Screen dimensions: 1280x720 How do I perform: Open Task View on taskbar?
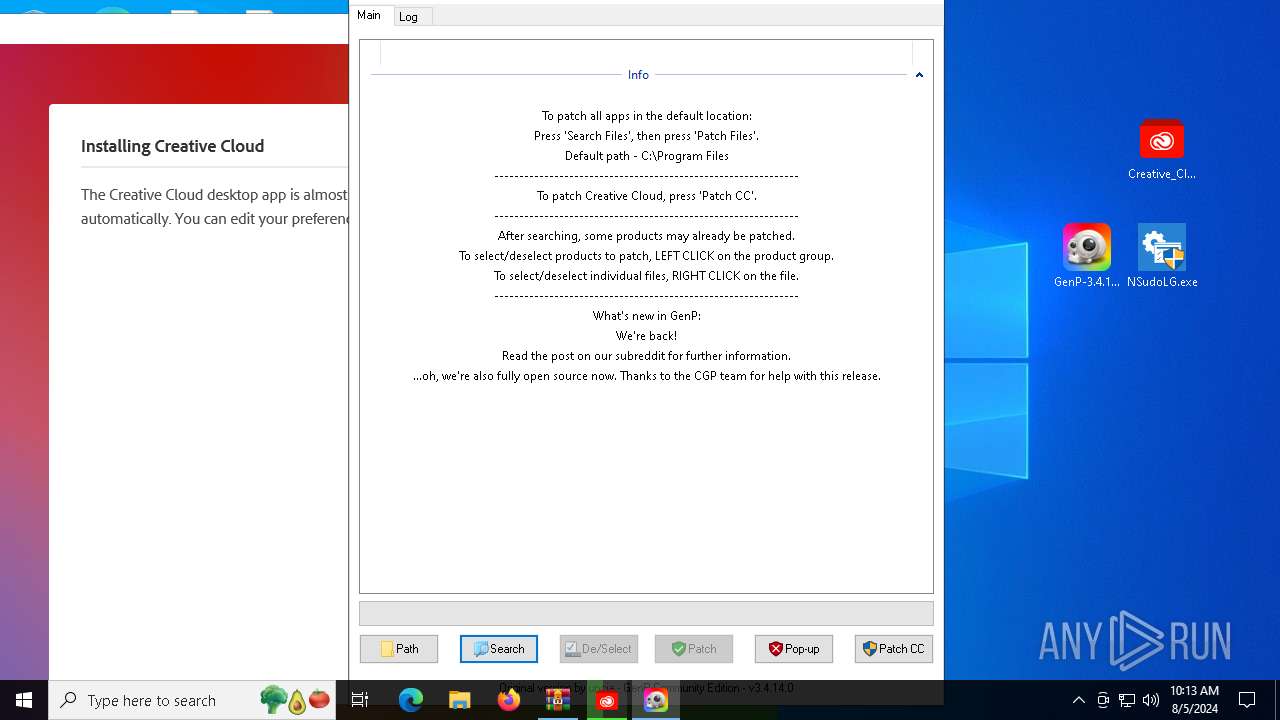pos(361,700)
